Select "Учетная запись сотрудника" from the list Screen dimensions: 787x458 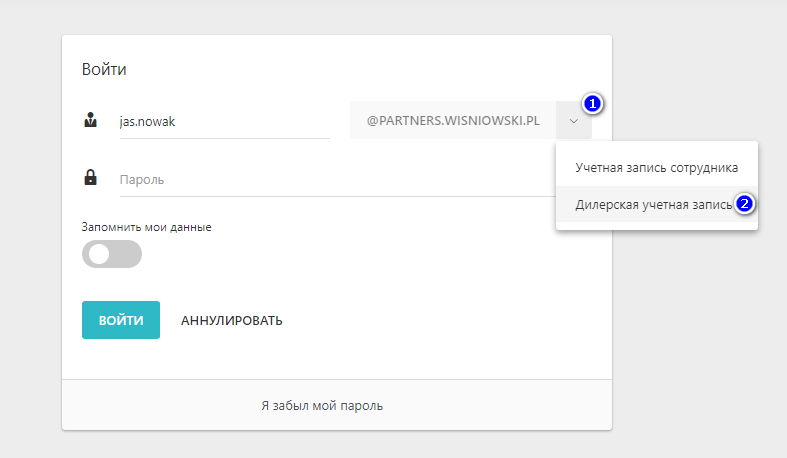(656, 167)
